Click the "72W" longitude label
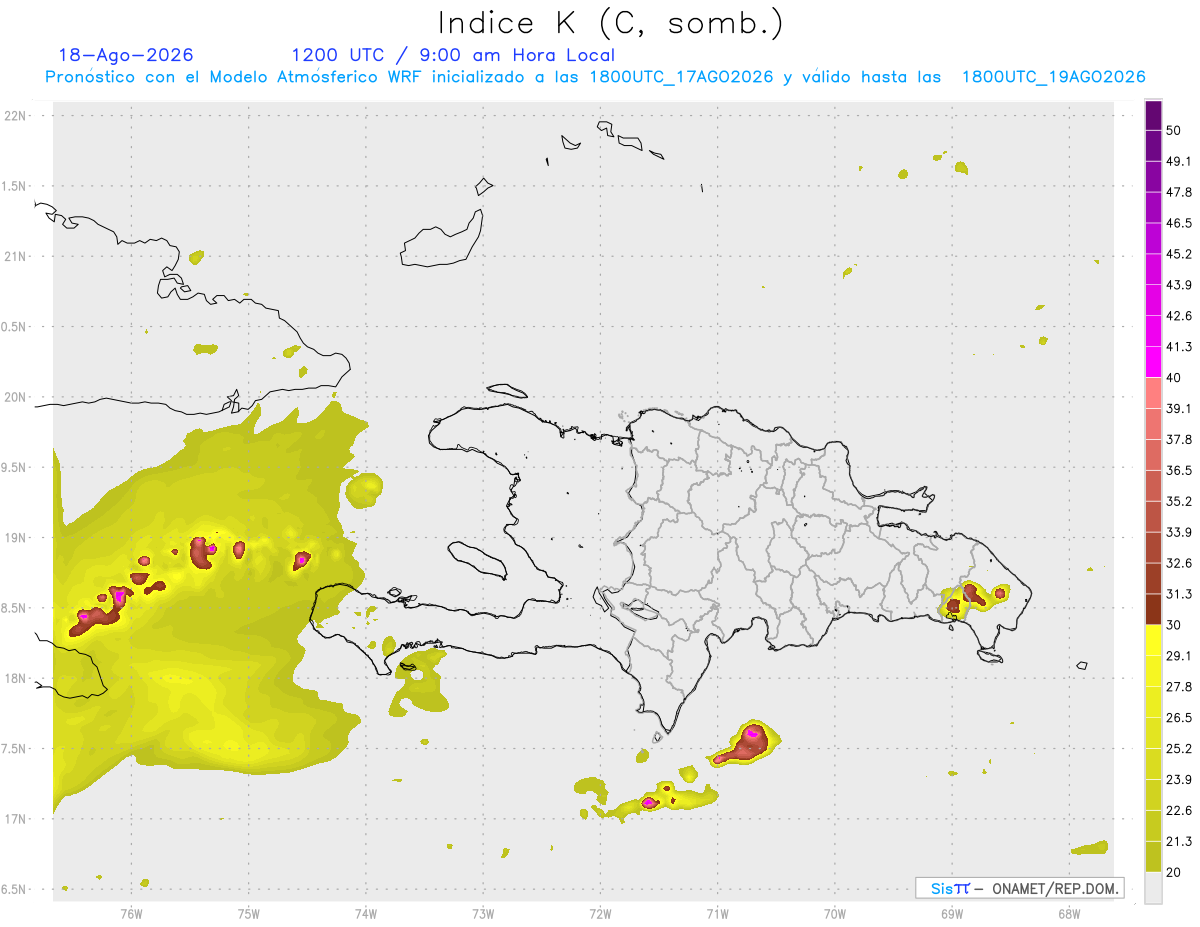This screenshot has height=927, width=1200. (600, 913)
